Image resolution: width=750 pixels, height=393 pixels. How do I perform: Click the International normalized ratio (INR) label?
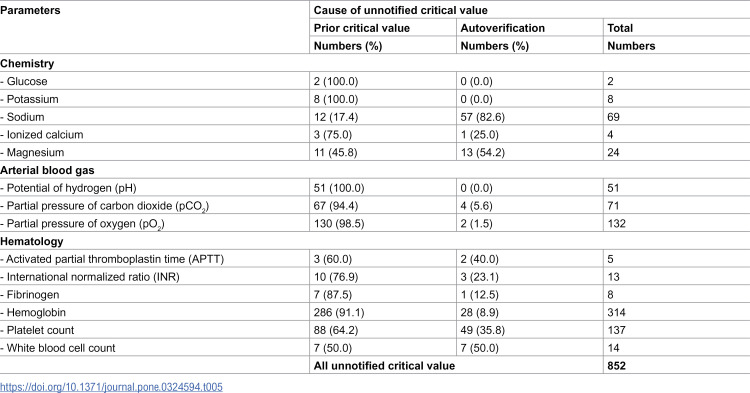(90, 277)
